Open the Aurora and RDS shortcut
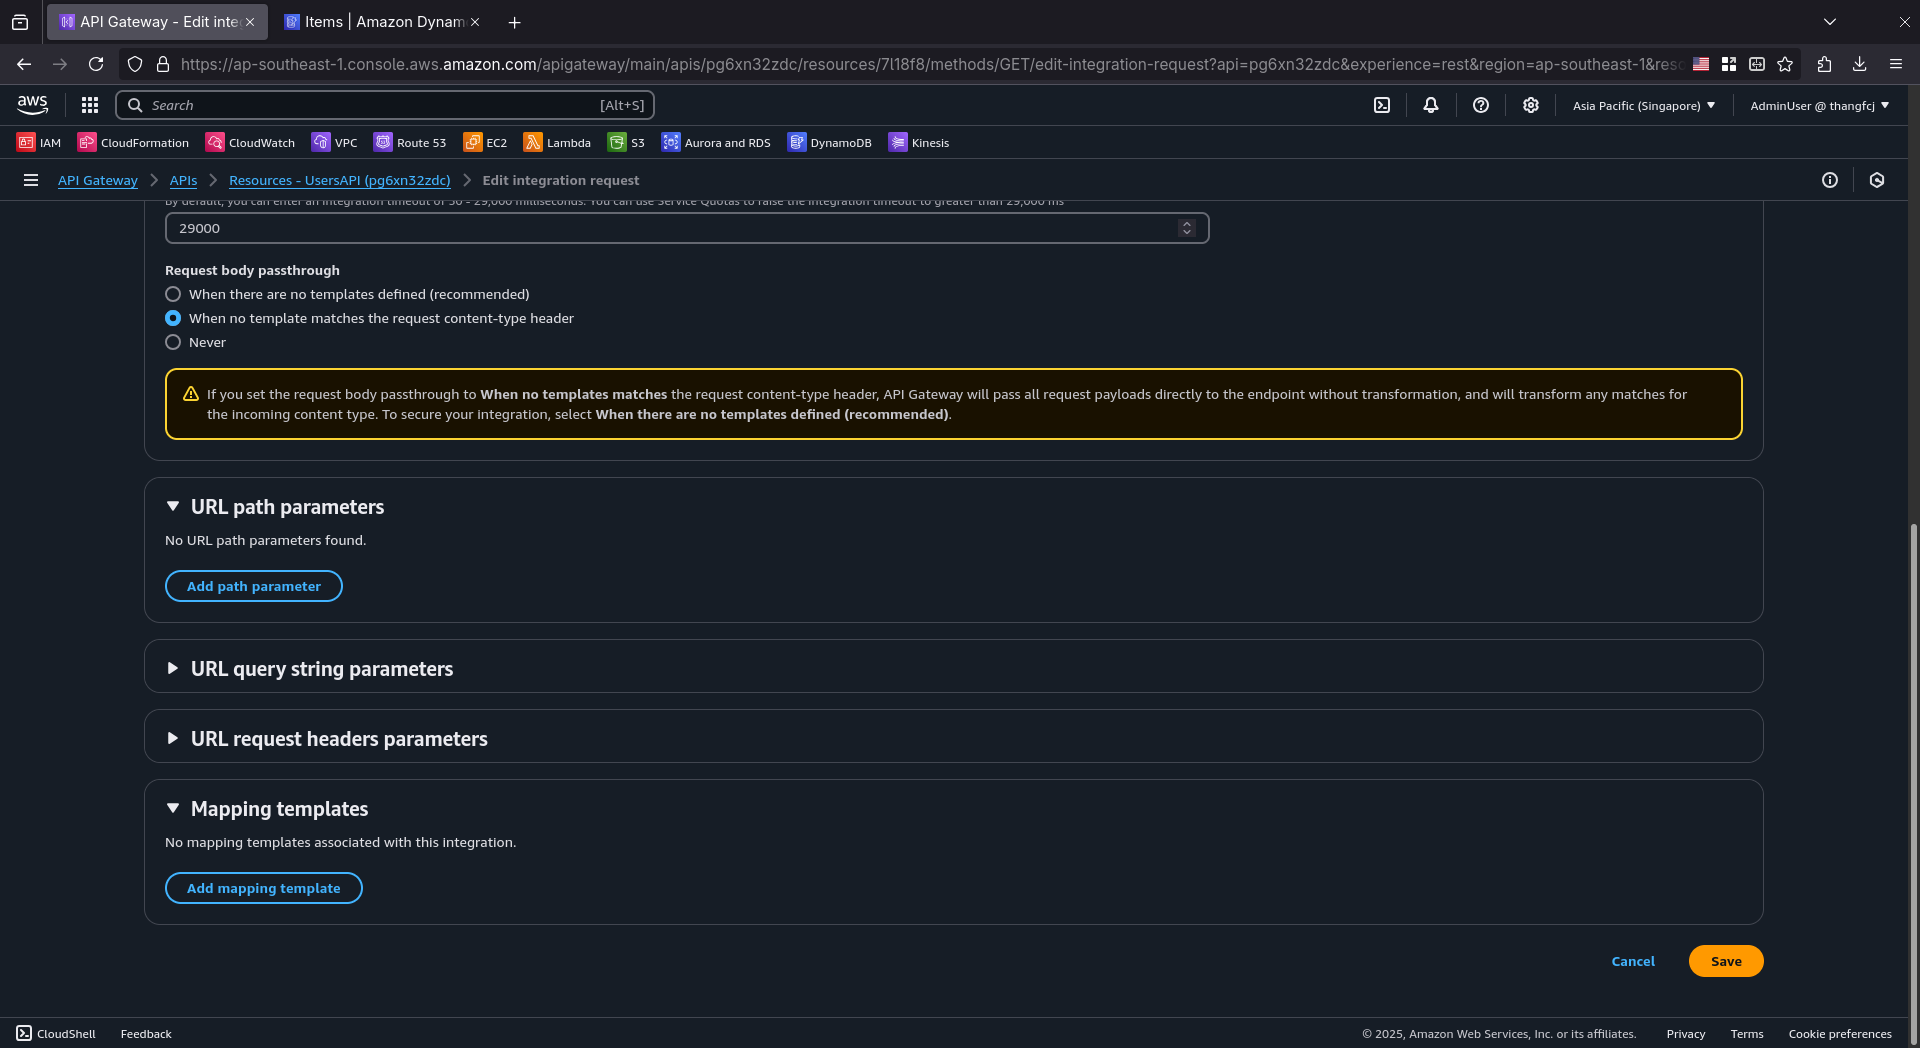 point(717,143)
